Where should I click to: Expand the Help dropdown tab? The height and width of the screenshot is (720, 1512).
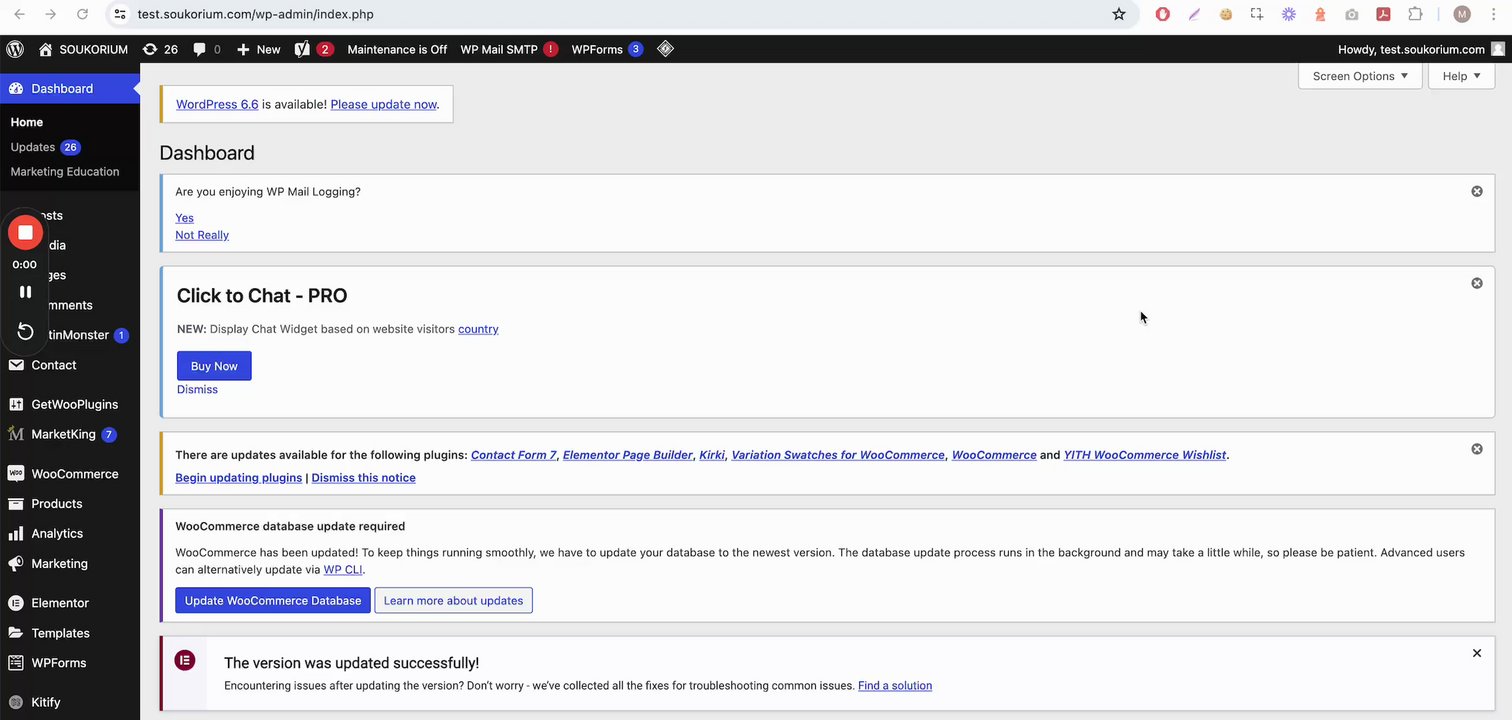click(x=1461, y=76)
